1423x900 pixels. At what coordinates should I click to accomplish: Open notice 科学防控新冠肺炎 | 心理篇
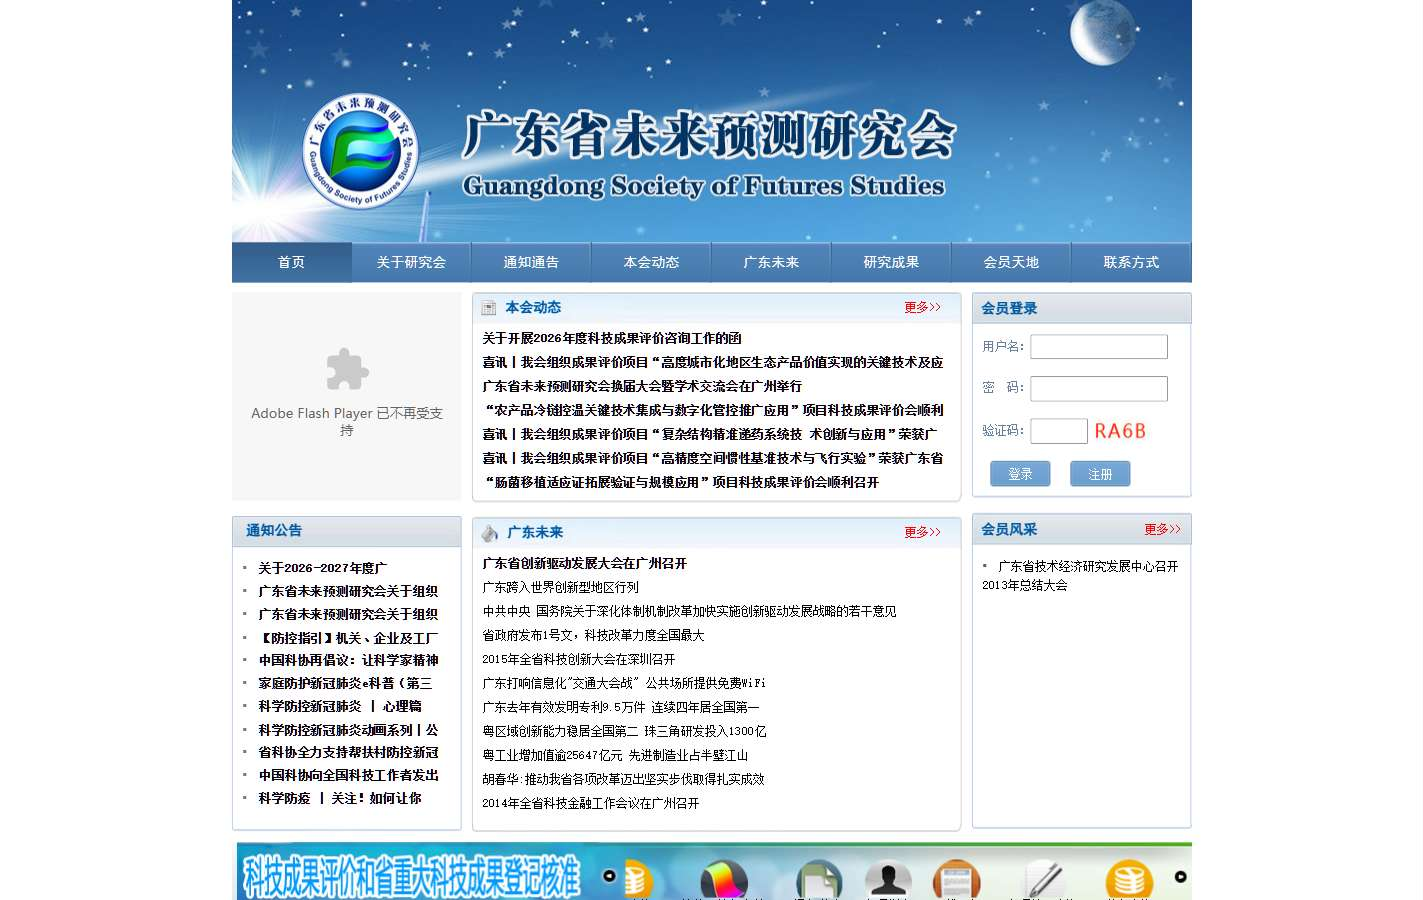[340, 706]
